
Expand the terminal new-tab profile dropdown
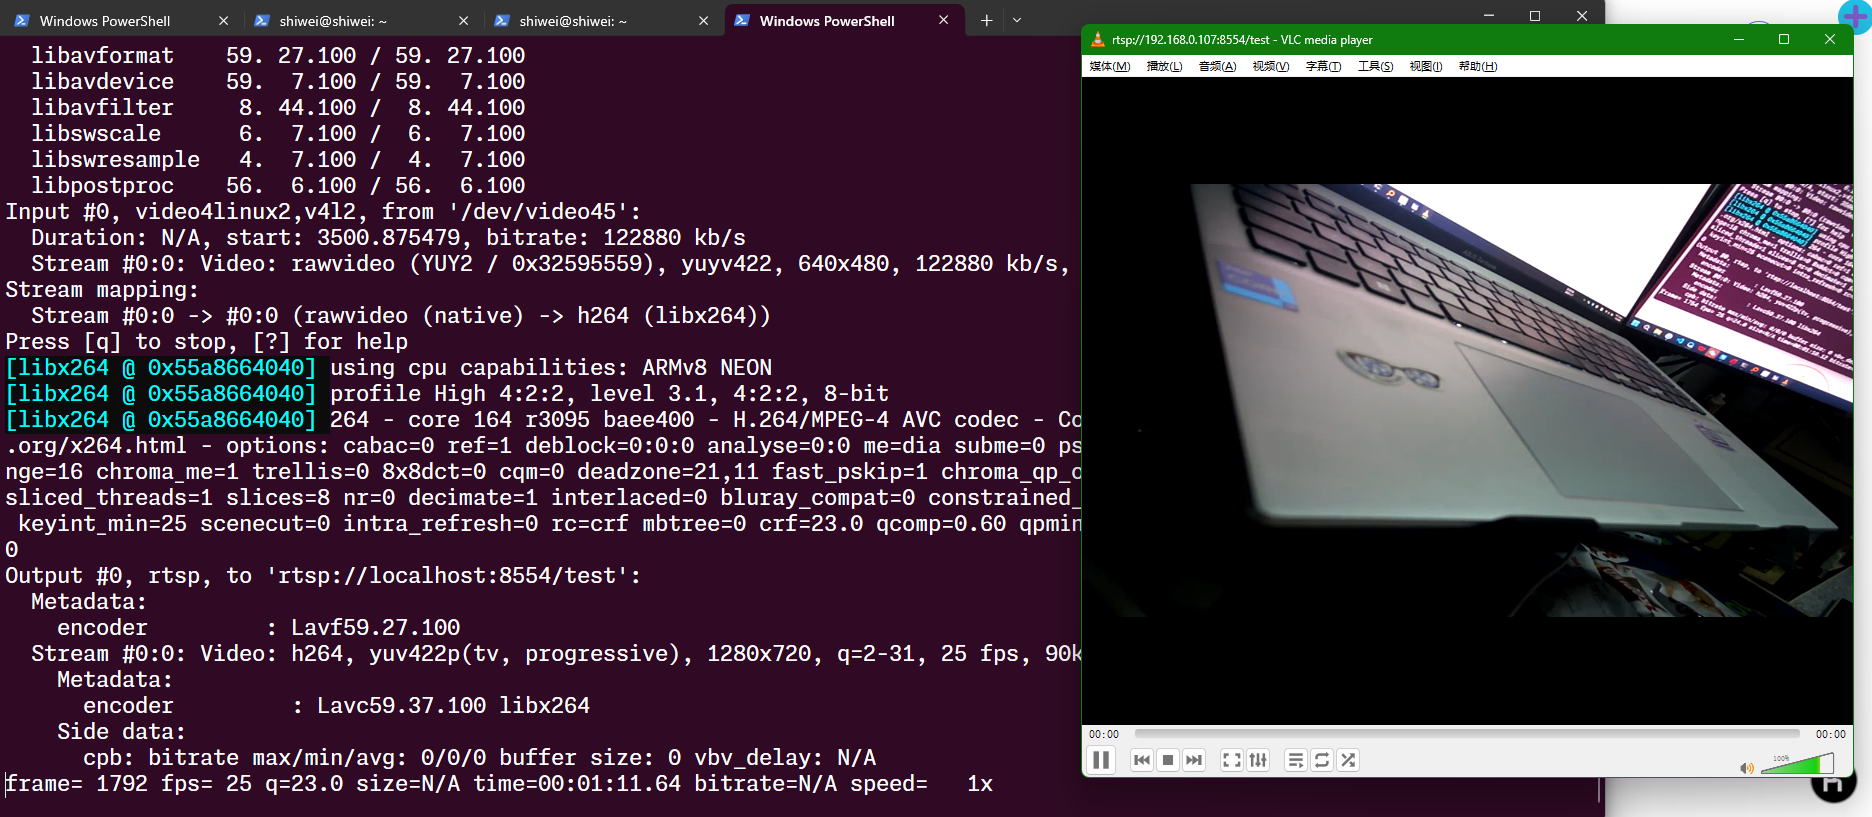pyautogui.click(x=1017, y=20)
